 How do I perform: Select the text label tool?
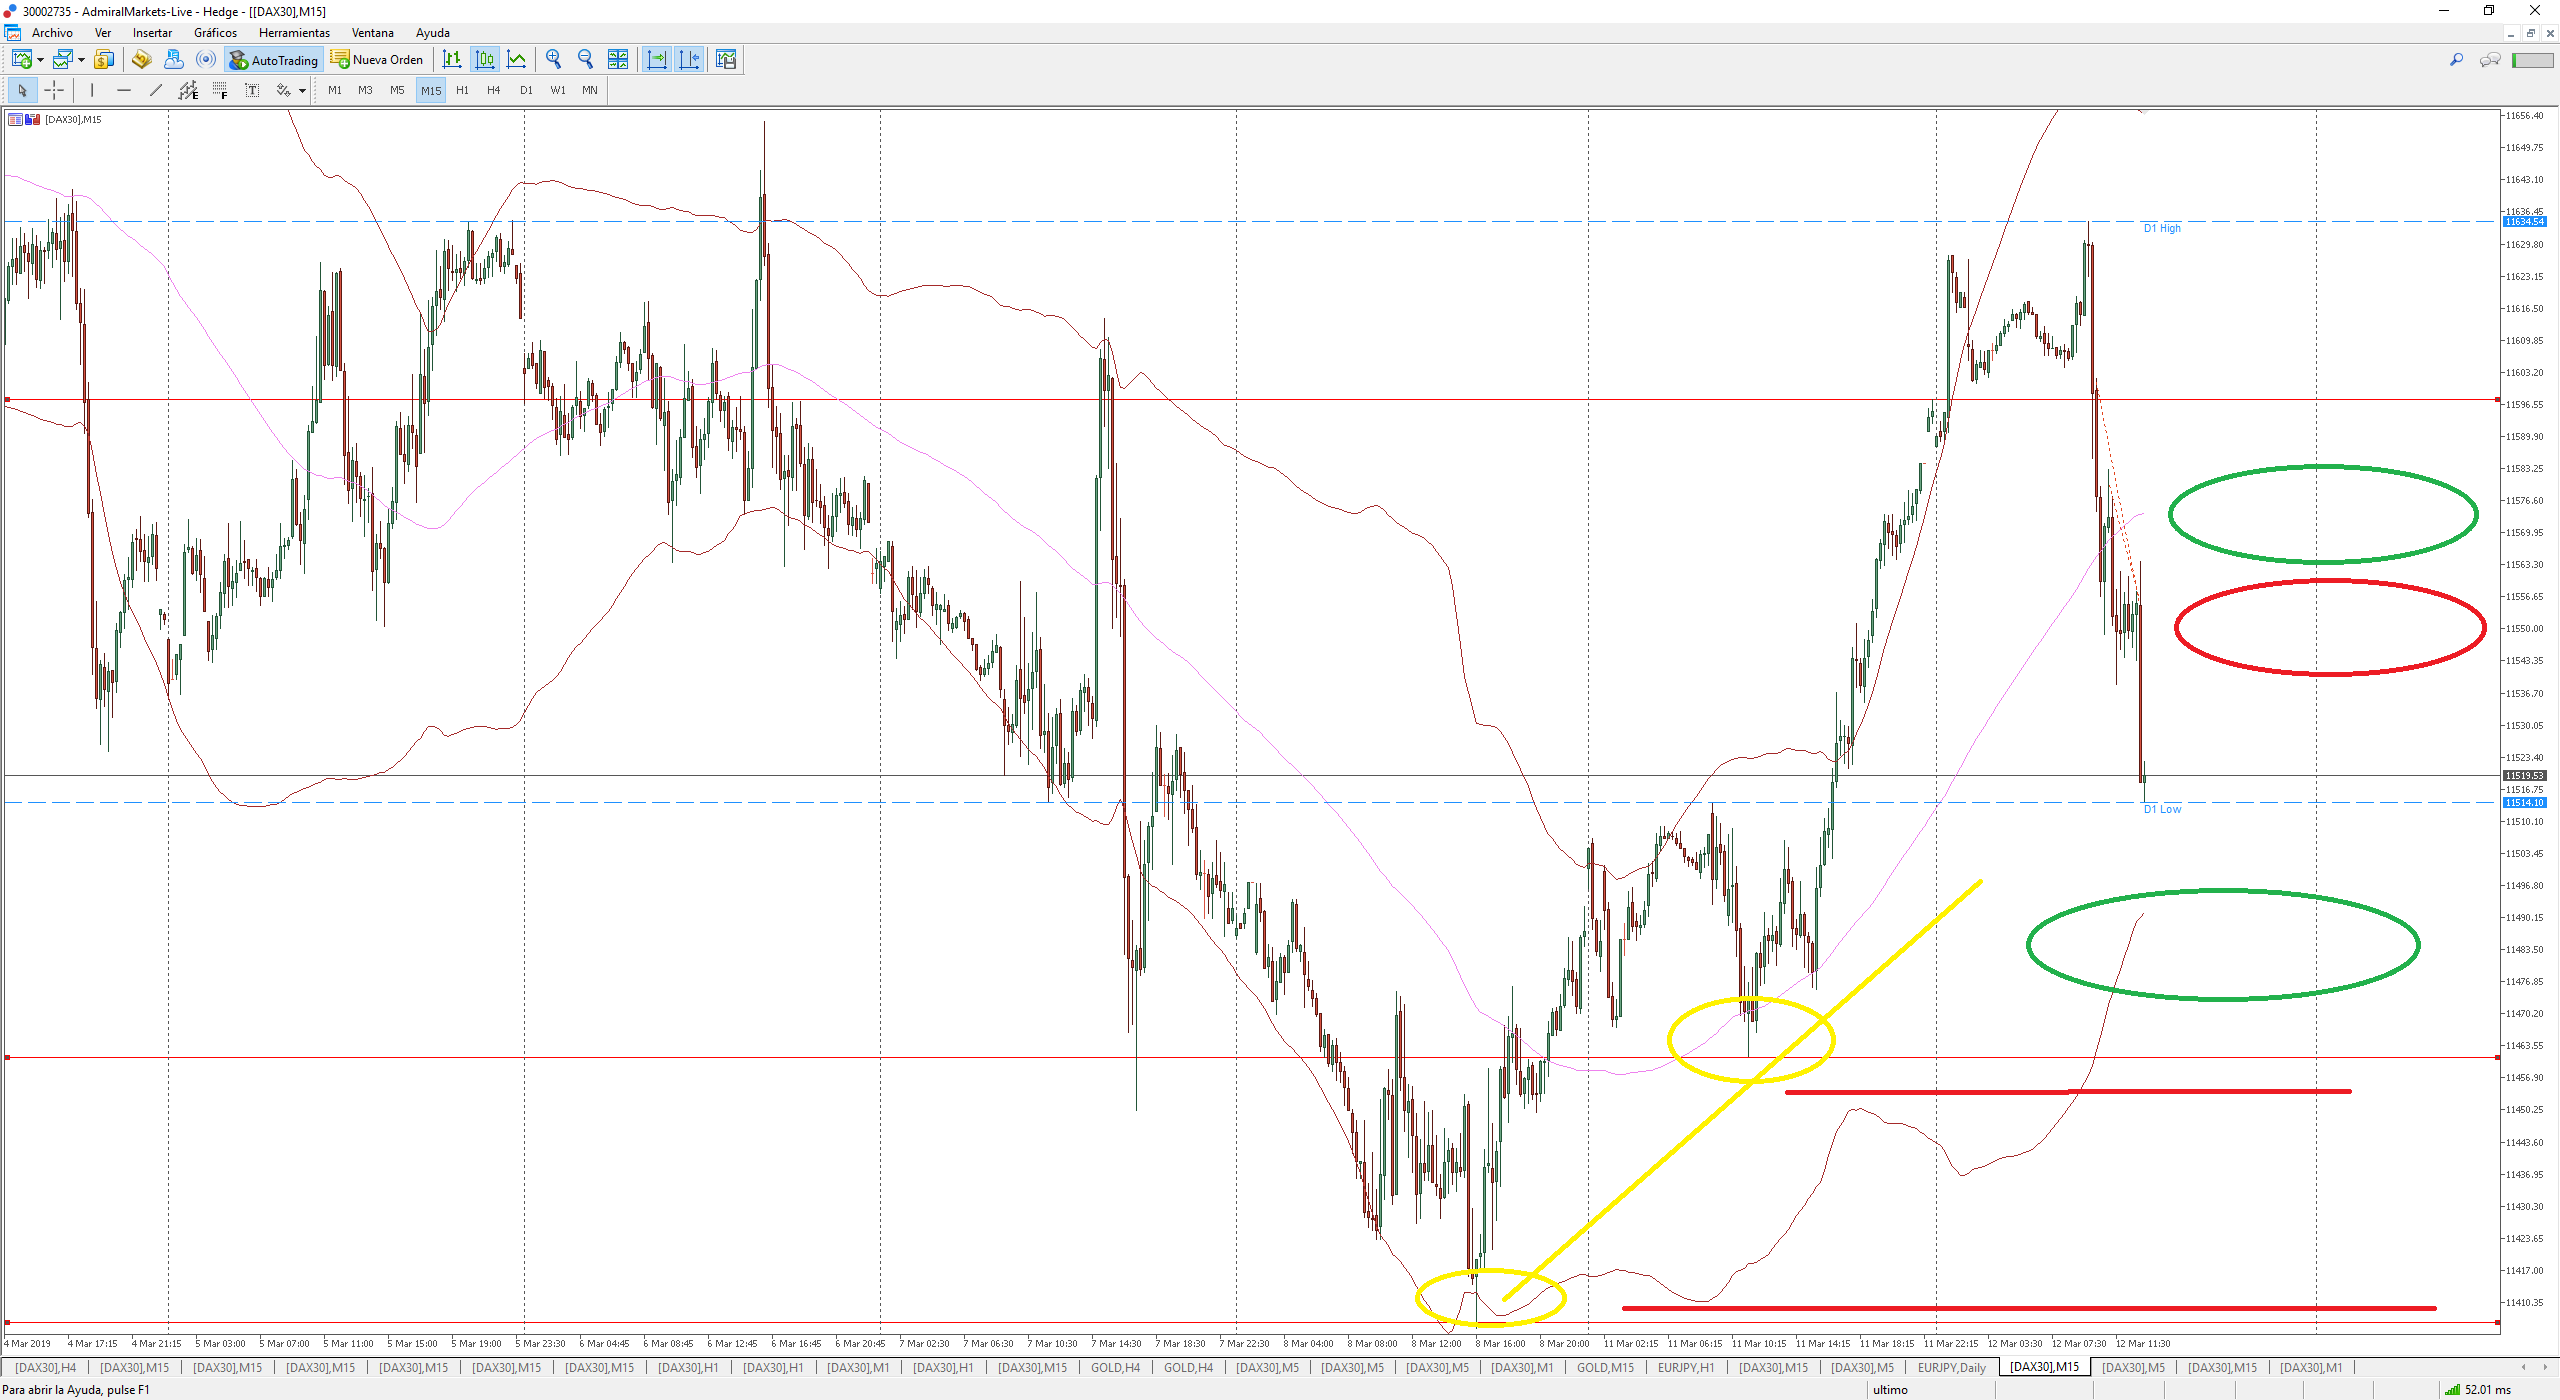tap(252, 90)
